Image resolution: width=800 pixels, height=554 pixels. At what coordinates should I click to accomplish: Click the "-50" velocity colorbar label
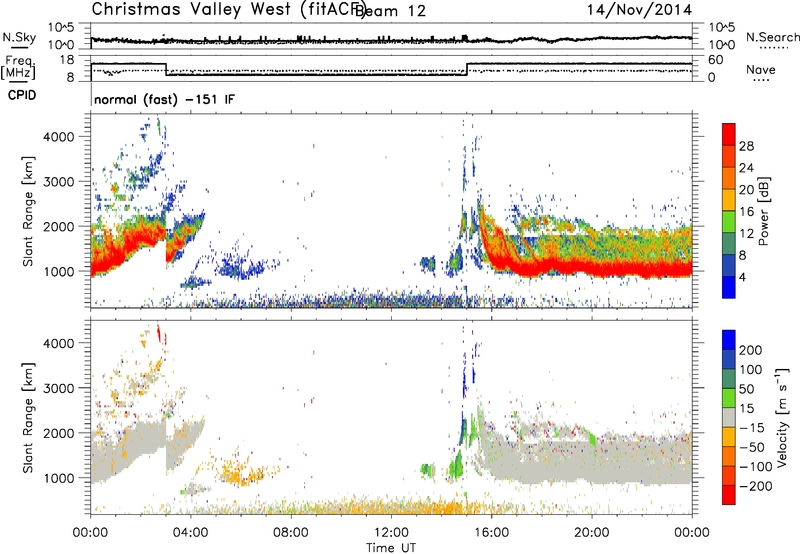point(752,447)
